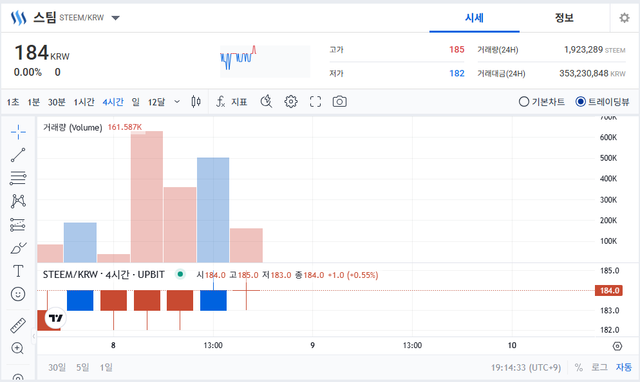640x382 pixels.
Task: Take a chart snapshot with camera icon
Action: pos(340,102)
